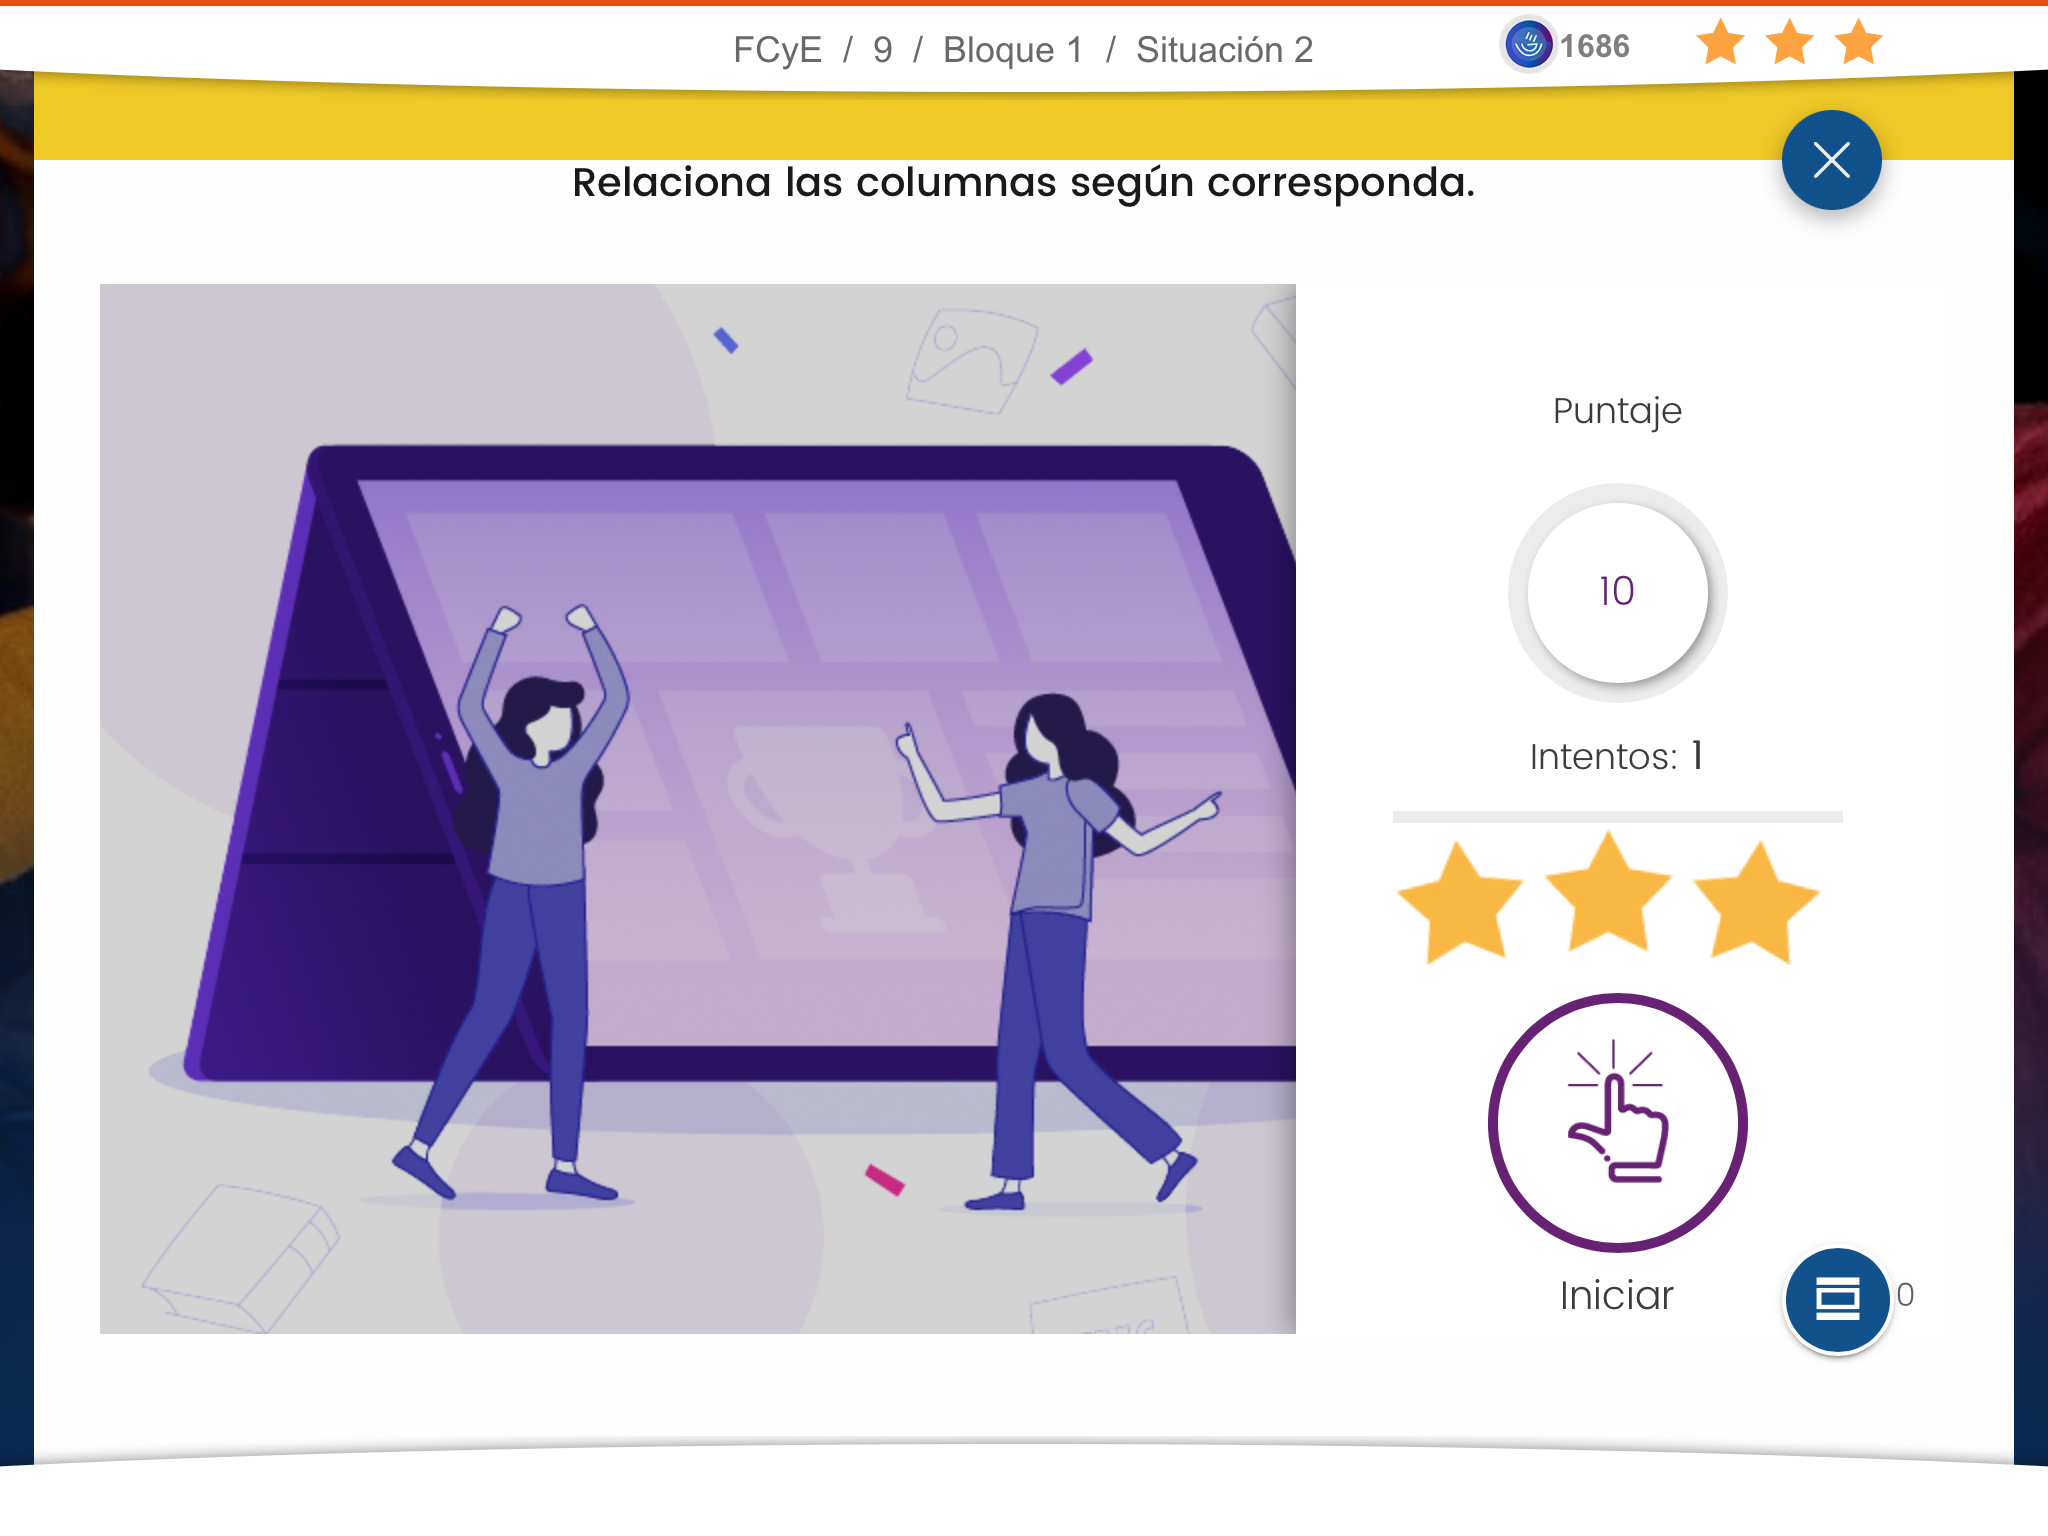
Task: Select the middle yellow score star
Action: (1608, 896)
